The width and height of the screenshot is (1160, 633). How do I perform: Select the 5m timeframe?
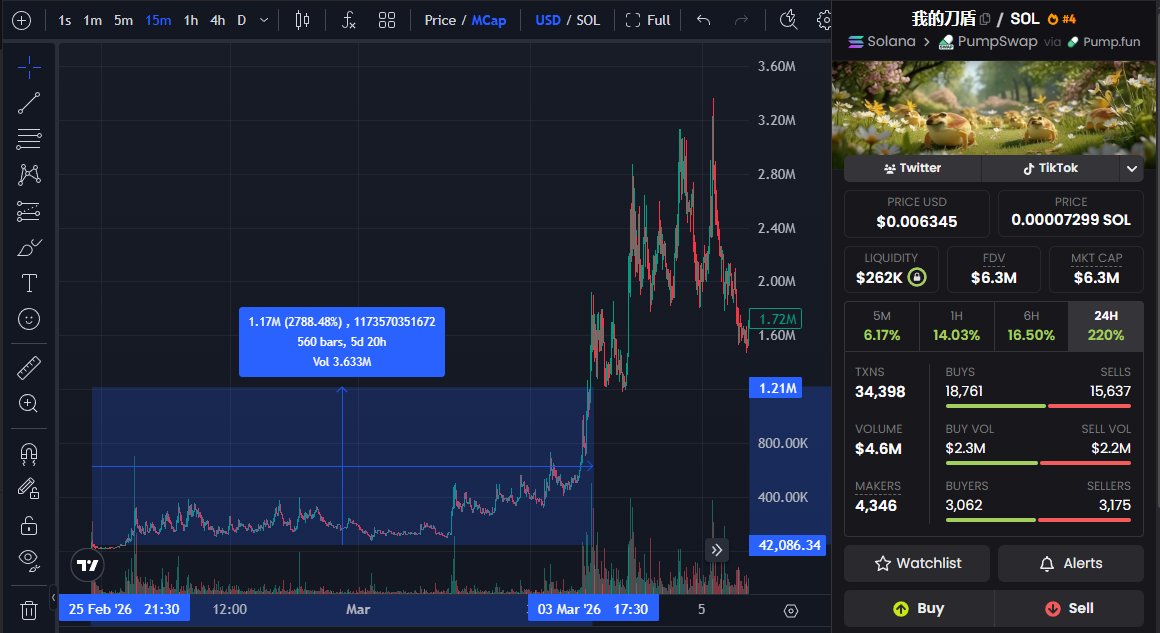coord(124,20)
